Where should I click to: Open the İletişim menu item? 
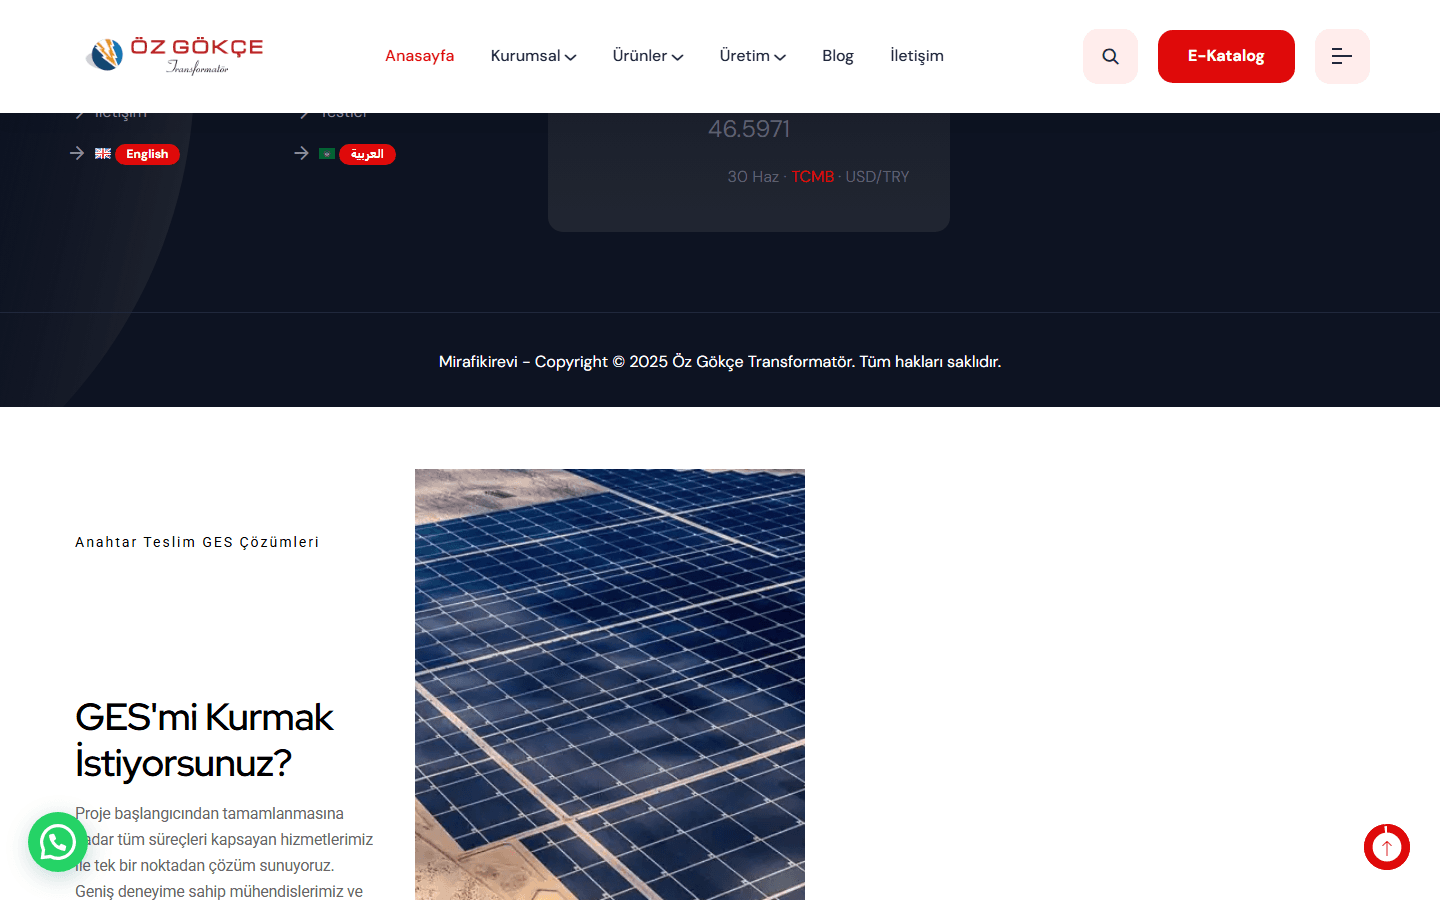point(917,56)
